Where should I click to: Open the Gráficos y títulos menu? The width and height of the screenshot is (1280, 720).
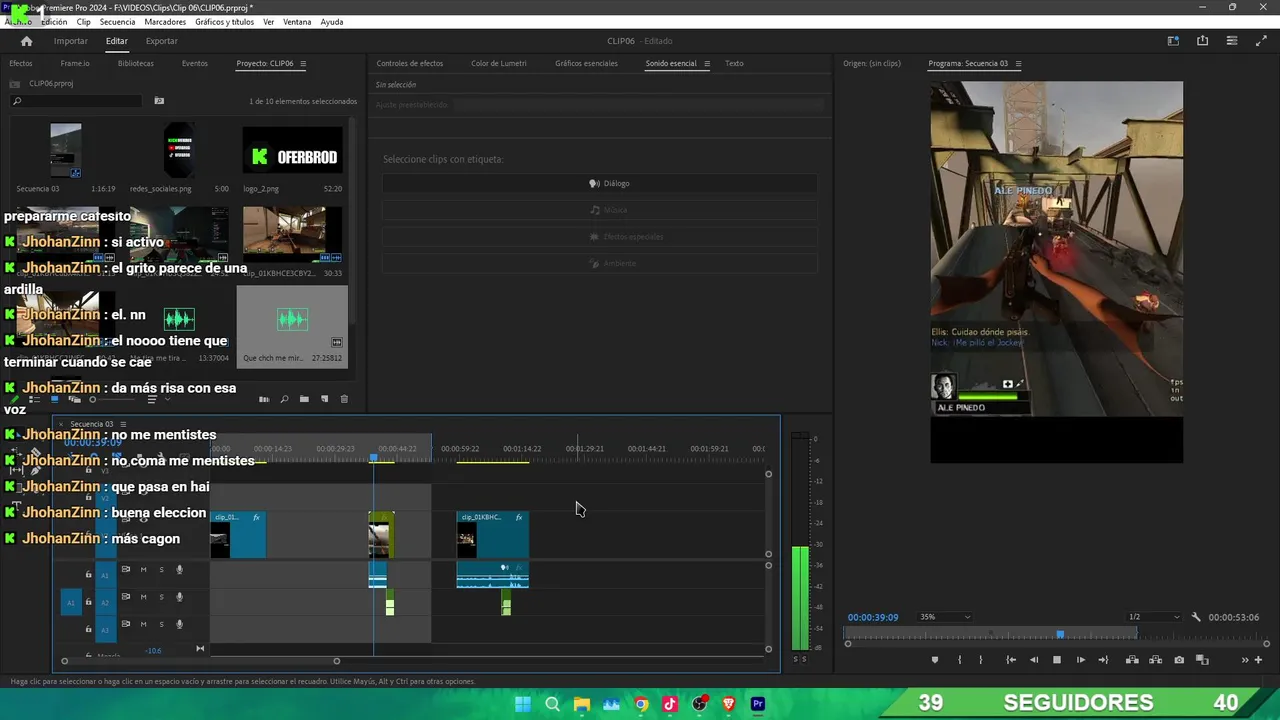[x=224, y=22]
